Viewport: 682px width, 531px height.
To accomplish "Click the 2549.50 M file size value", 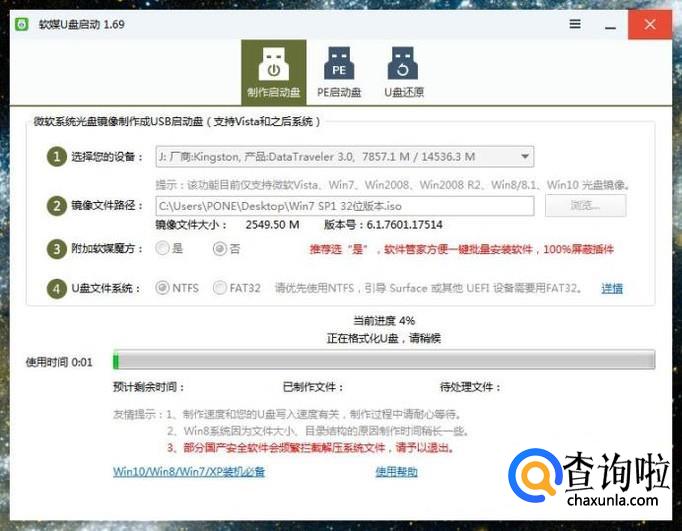I will click(x=272, y=225).
